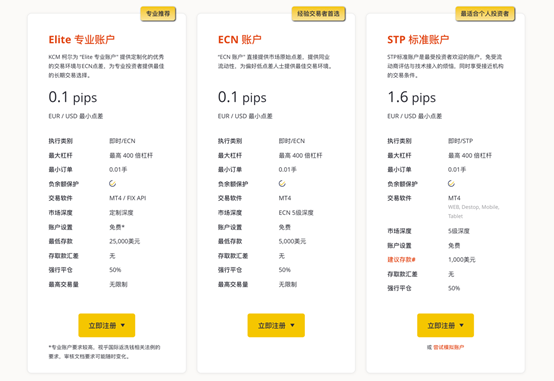Image resolution: width=554 pixels, height=381 pixels.
Task: Click the 定制深度 value
Action: 121,213
